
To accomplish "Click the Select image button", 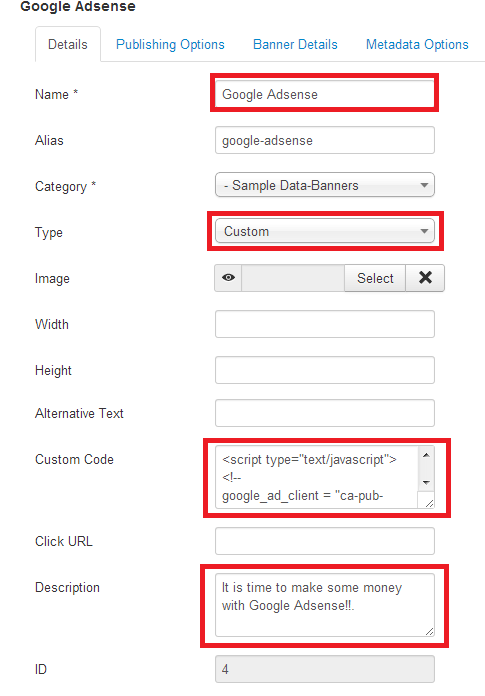I will (x=375, y=278).
